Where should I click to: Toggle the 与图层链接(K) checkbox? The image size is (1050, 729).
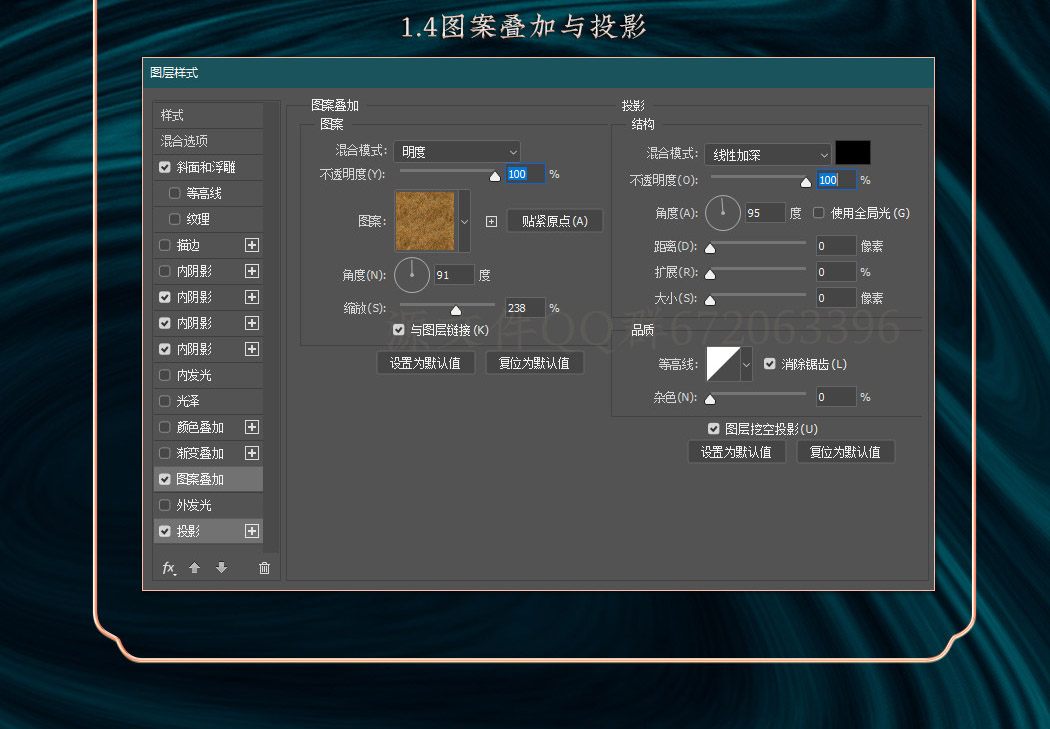click(x=399, y=330)
